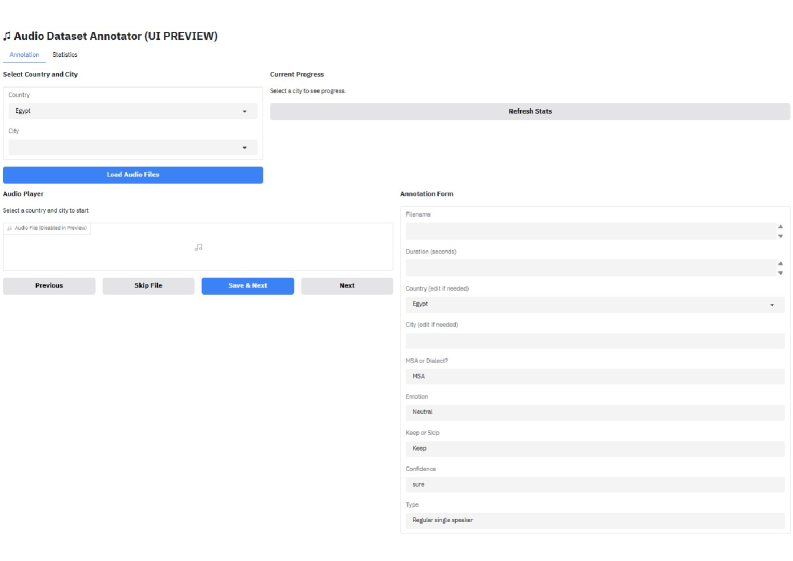793x561 pixels.
Task: Open the Country (edit if needed) dropdown
Action: coord(594,304)
